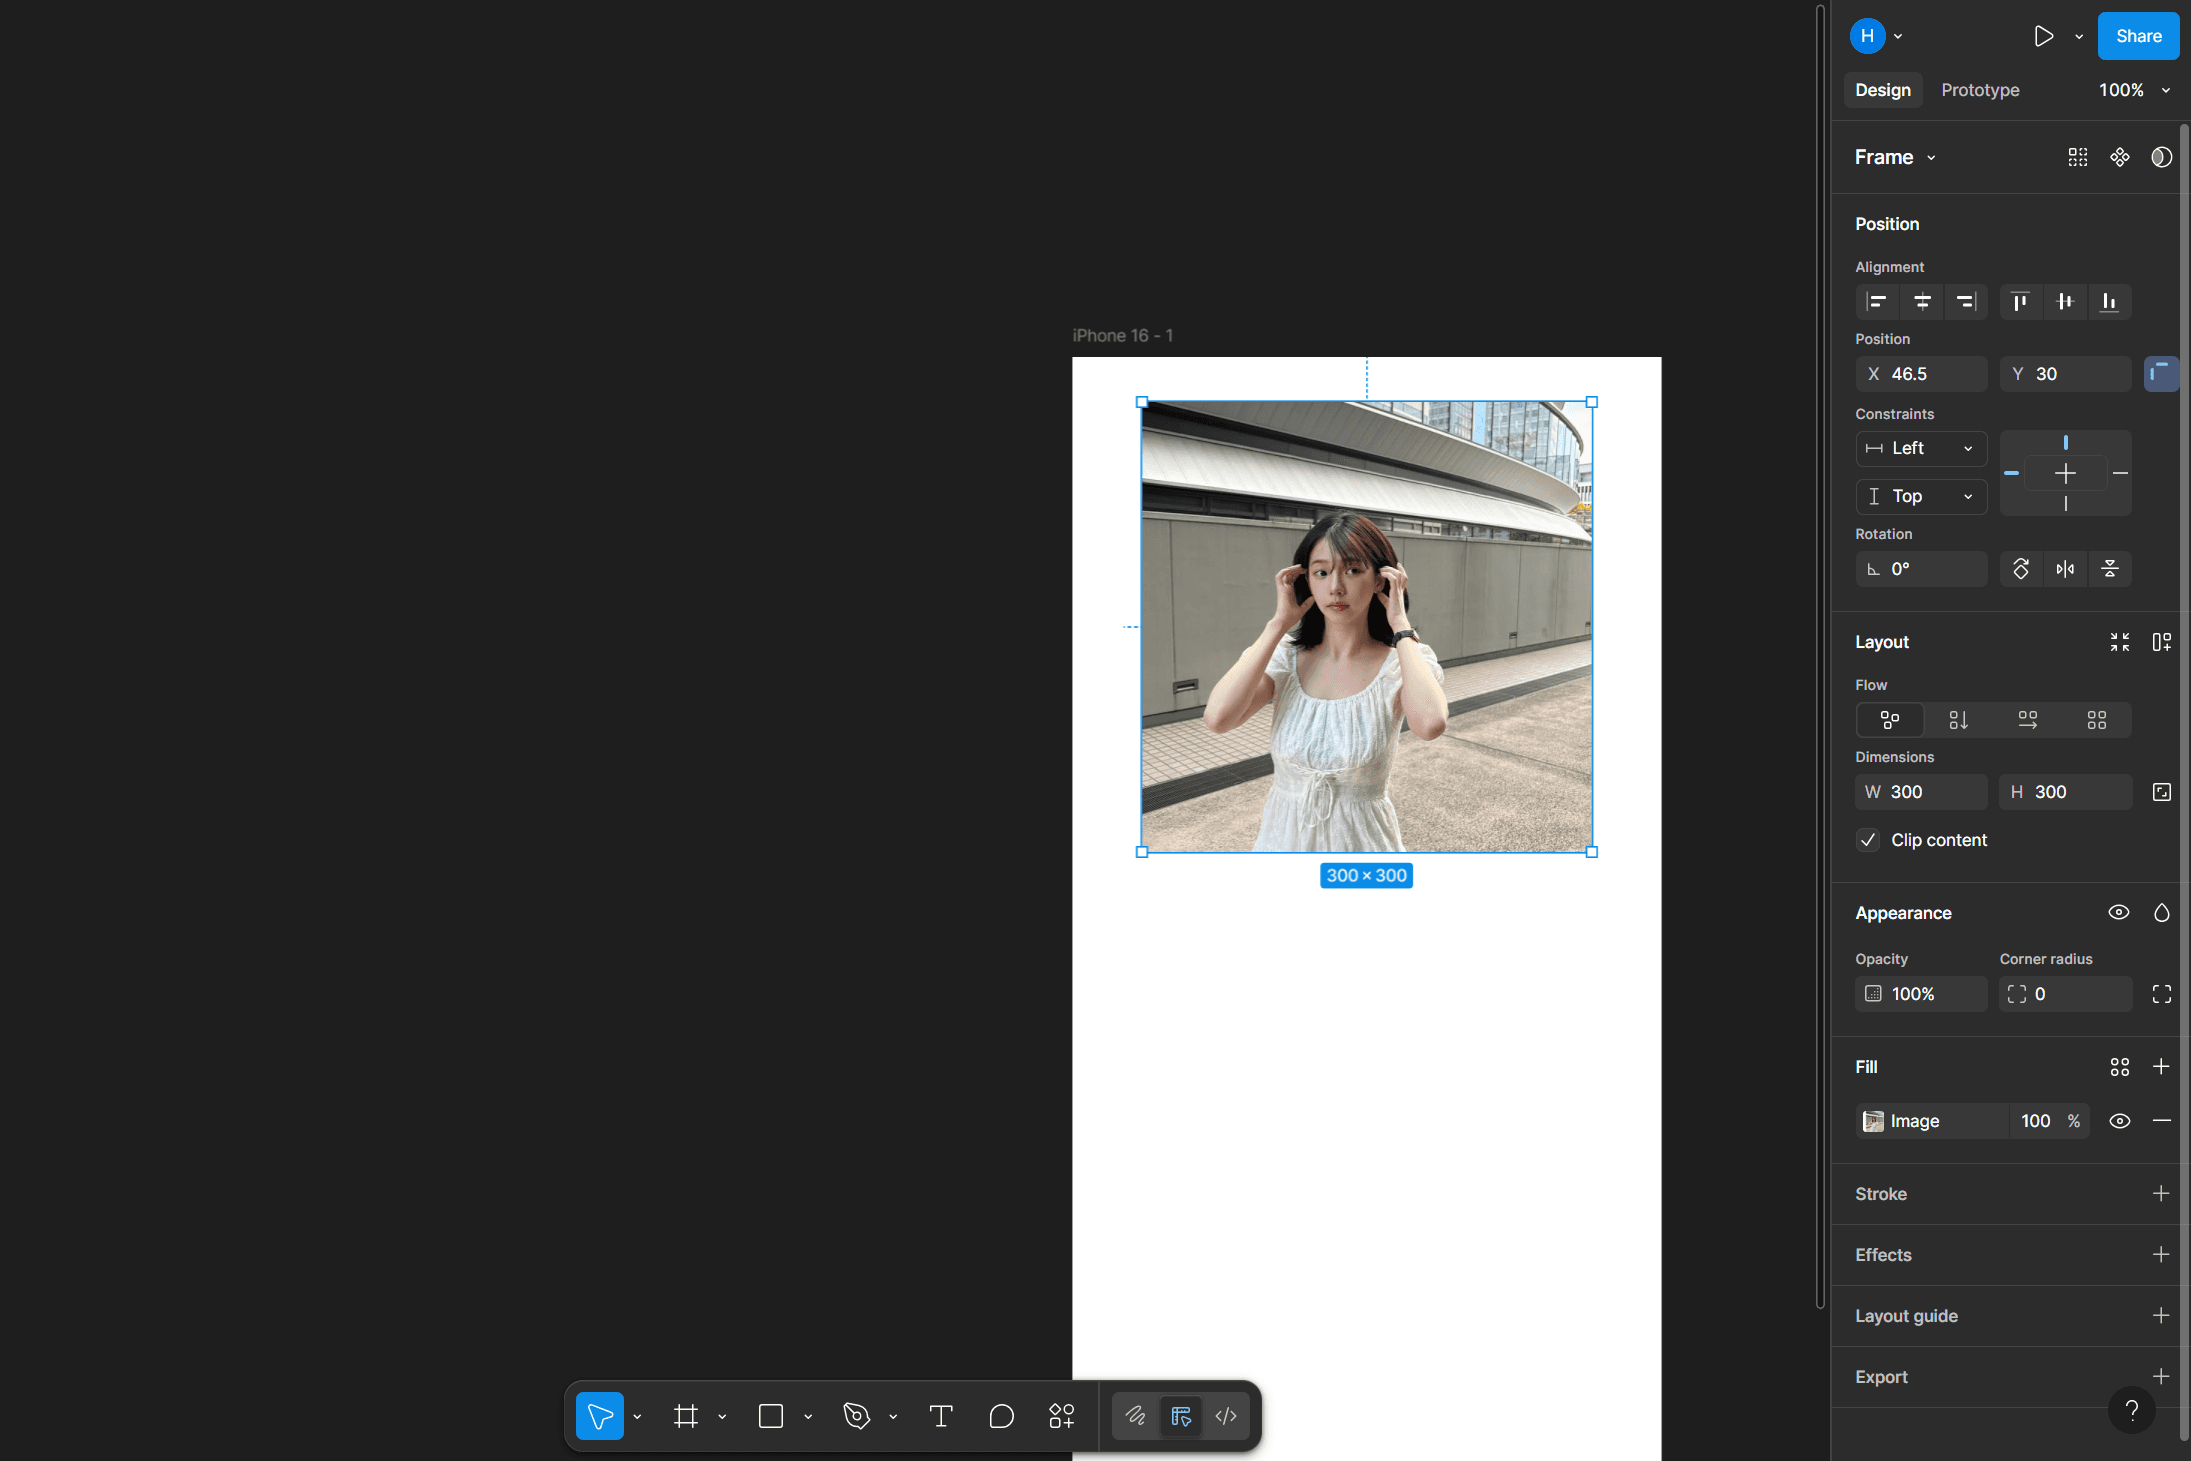
Task: Hide the Image fill layer
Action: (2119, 1121)
